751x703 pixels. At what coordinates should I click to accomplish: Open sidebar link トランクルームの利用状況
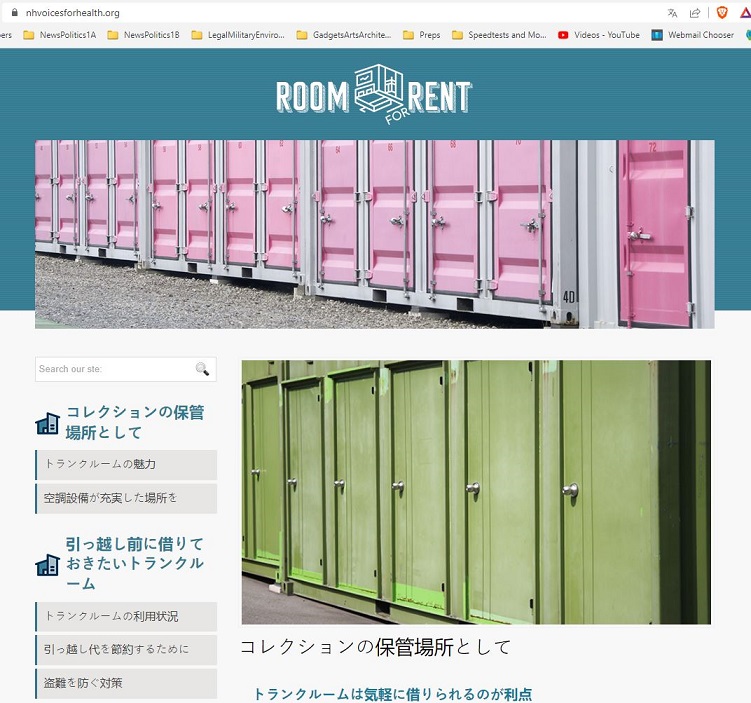pos(126,616)
